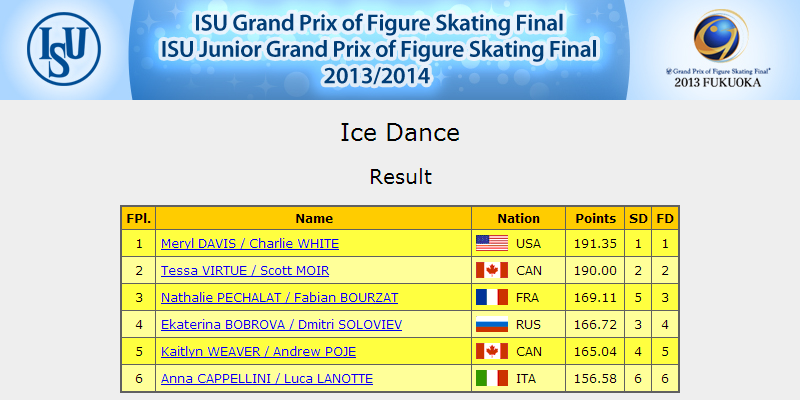The image size is (800, 400).
Task: Click the Italian flag icon
Action: coord(492,378)
